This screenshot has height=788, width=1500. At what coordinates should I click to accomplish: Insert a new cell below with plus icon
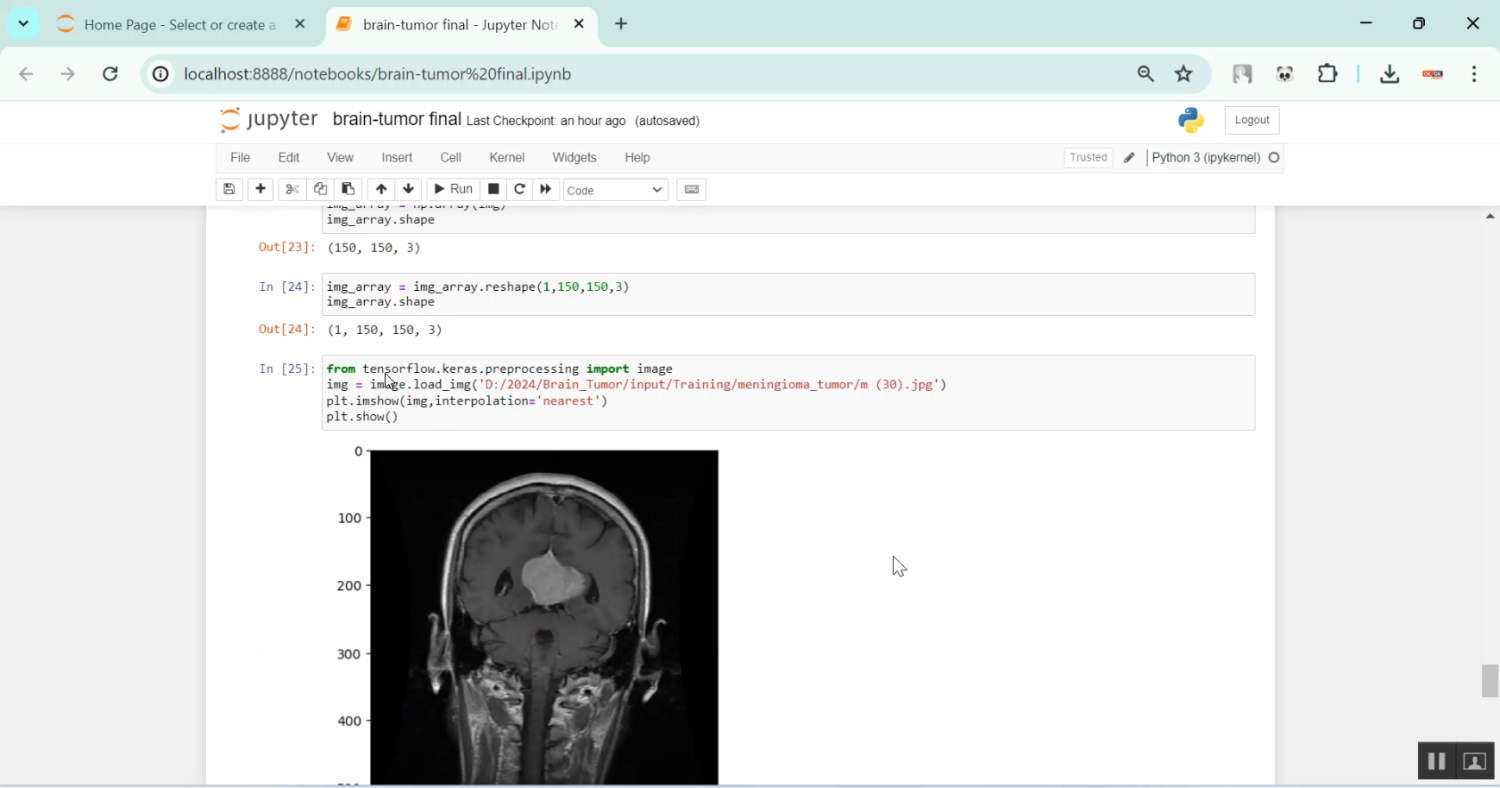click(260, 189)
